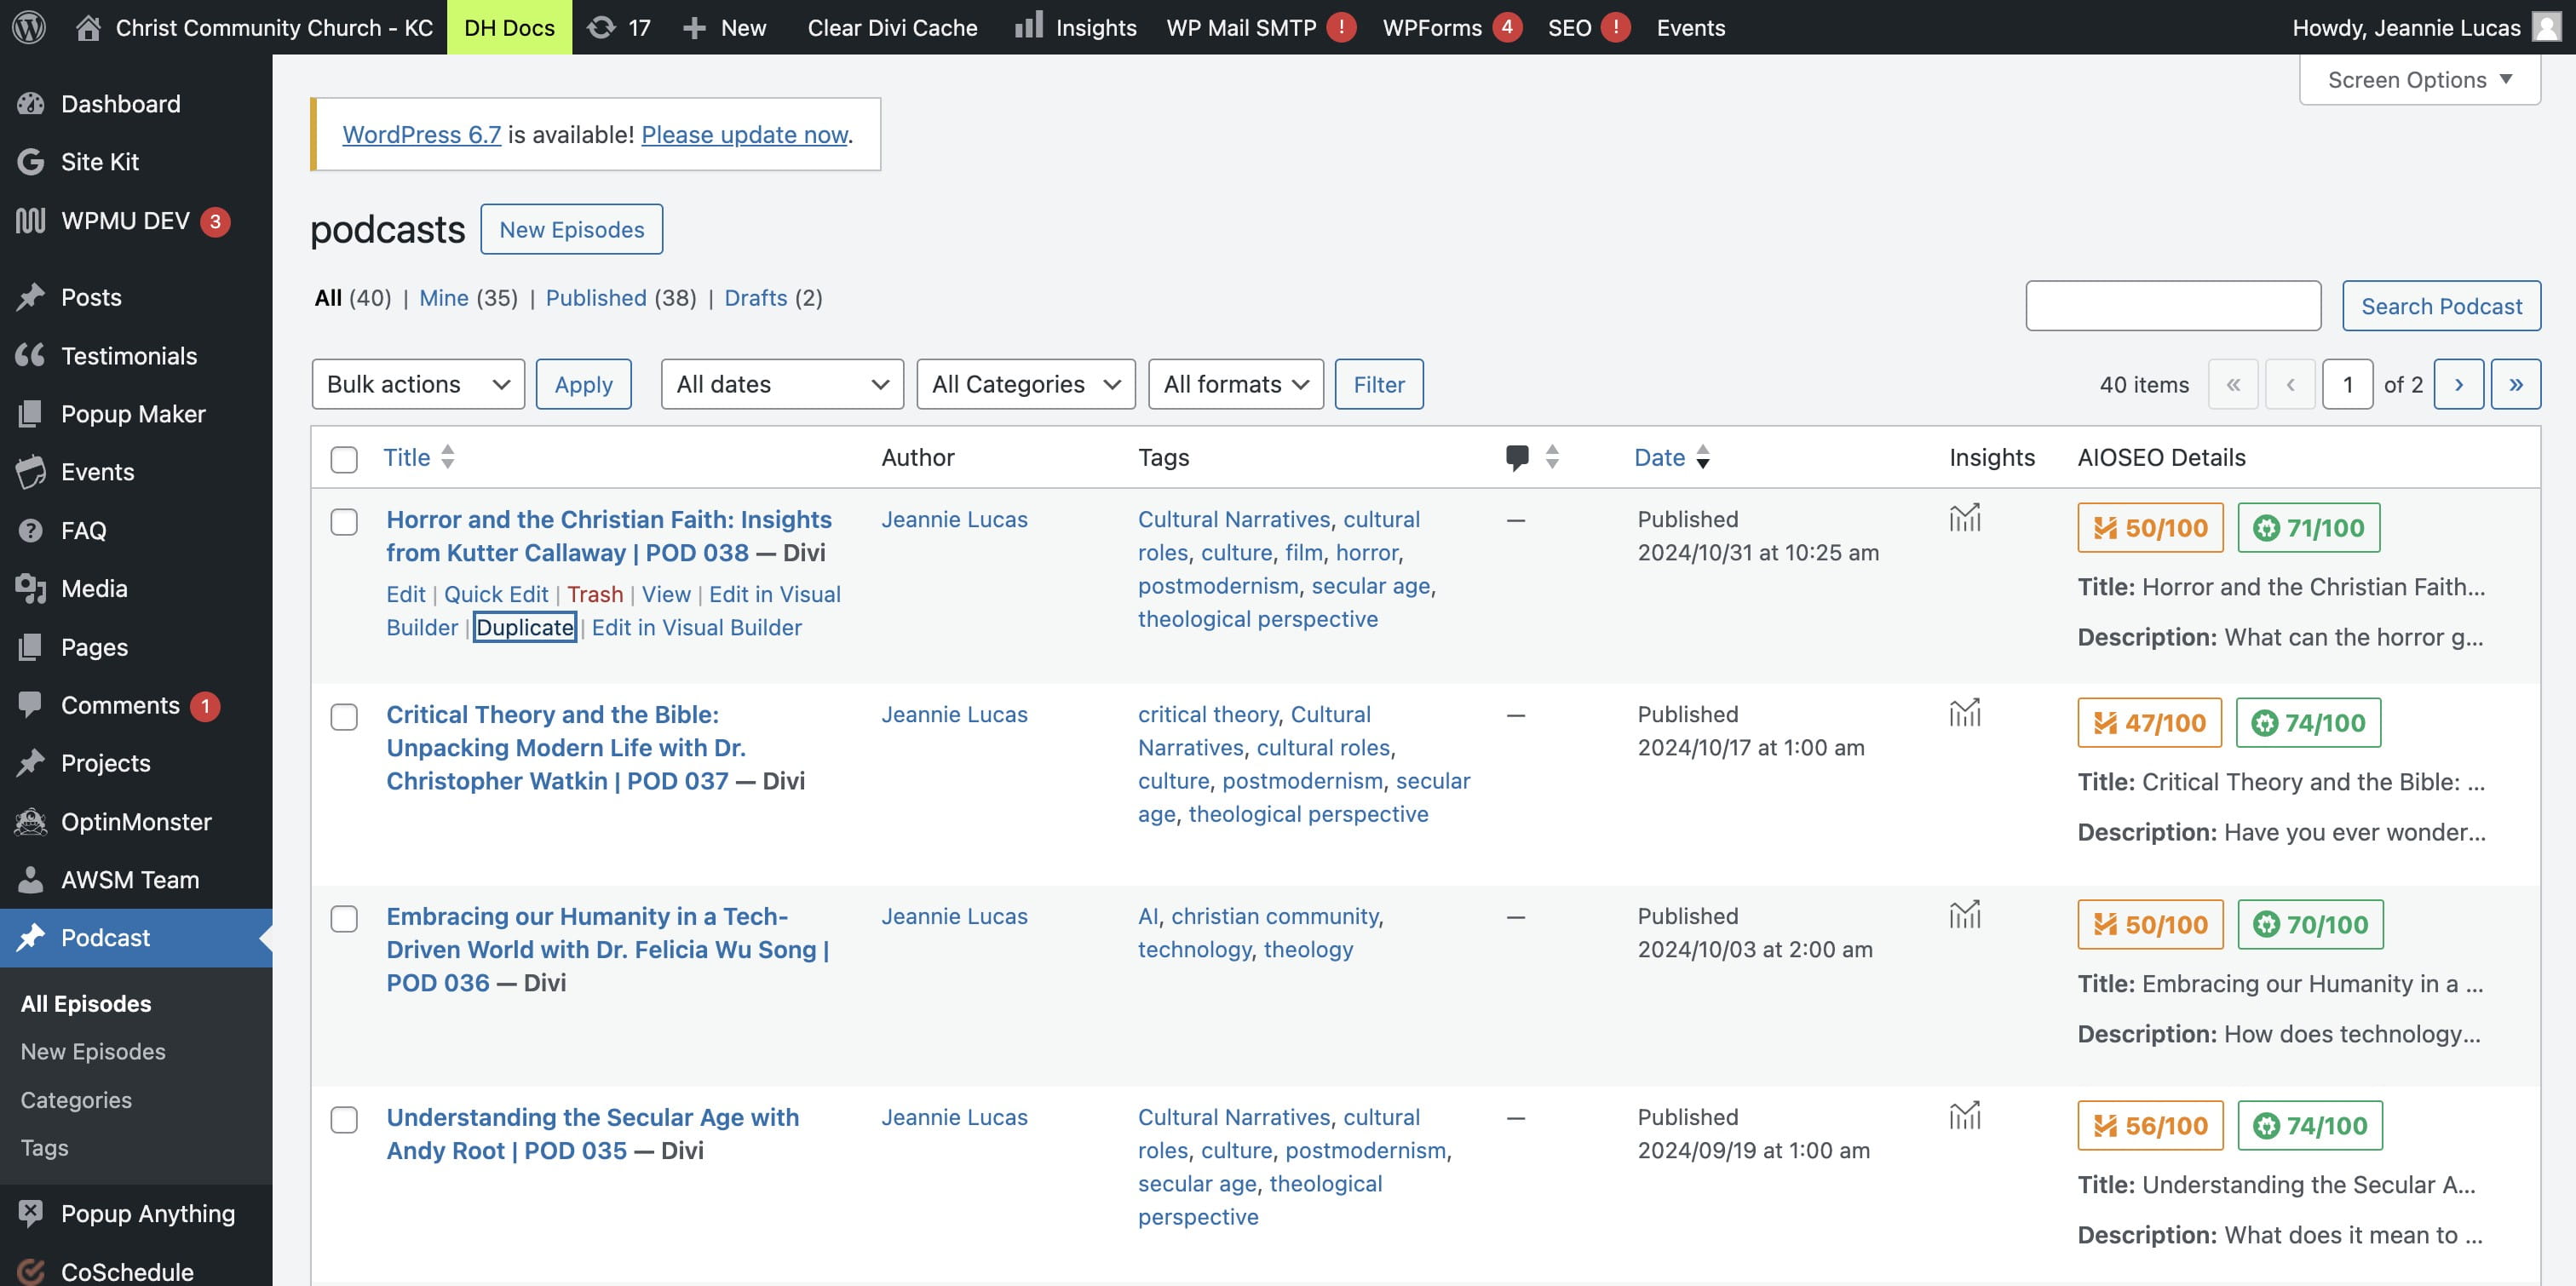Select the Projects pushpin icon
The image size is (2576, 1286).
click(x=31, y=763)
